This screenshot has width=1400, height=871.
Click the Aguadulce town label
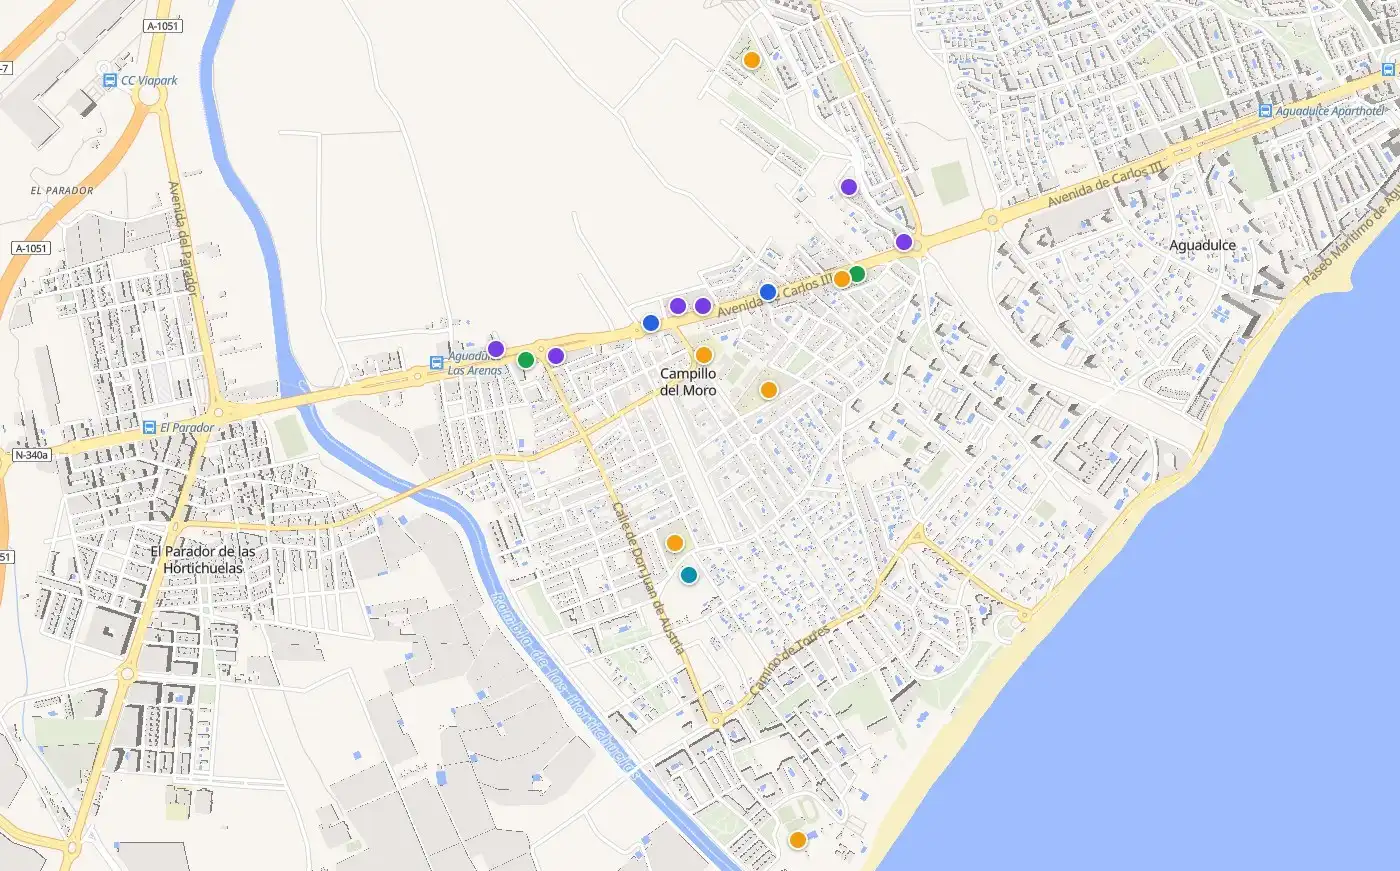point(1203,245)
